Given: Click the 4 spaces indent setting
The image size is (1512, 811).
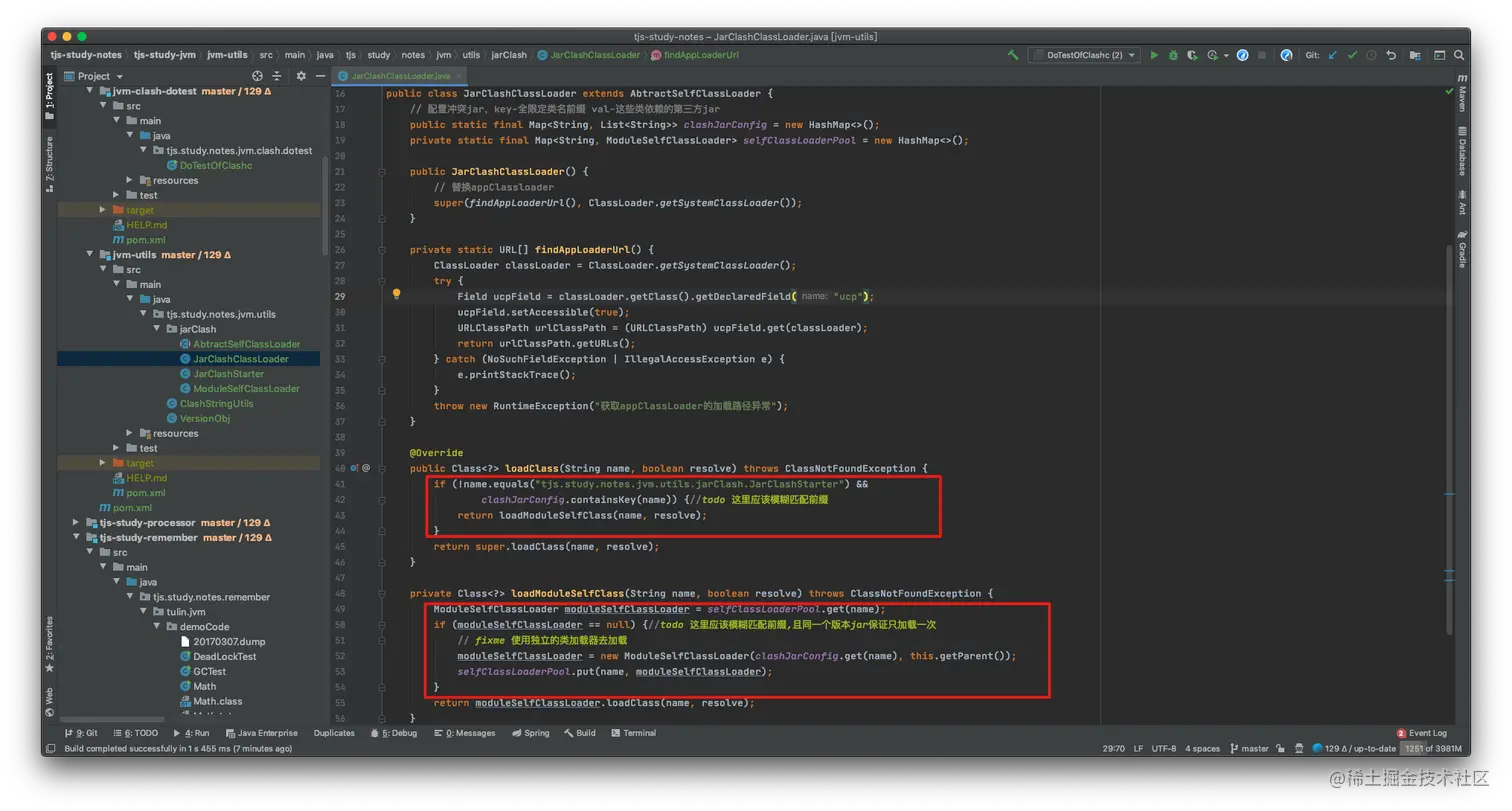Looking at the screenshot, I should click(1202, 748).
